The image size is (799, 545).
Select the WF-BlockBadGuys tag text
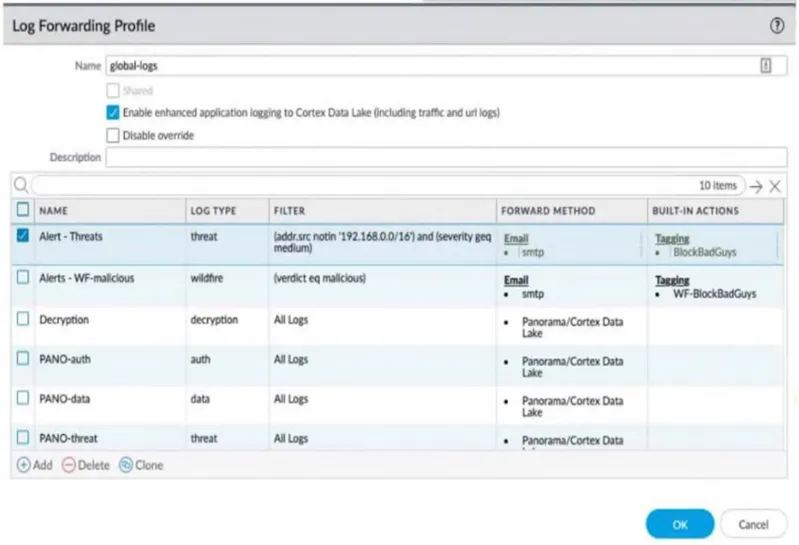pyautogui.click(x=714, y=294)
